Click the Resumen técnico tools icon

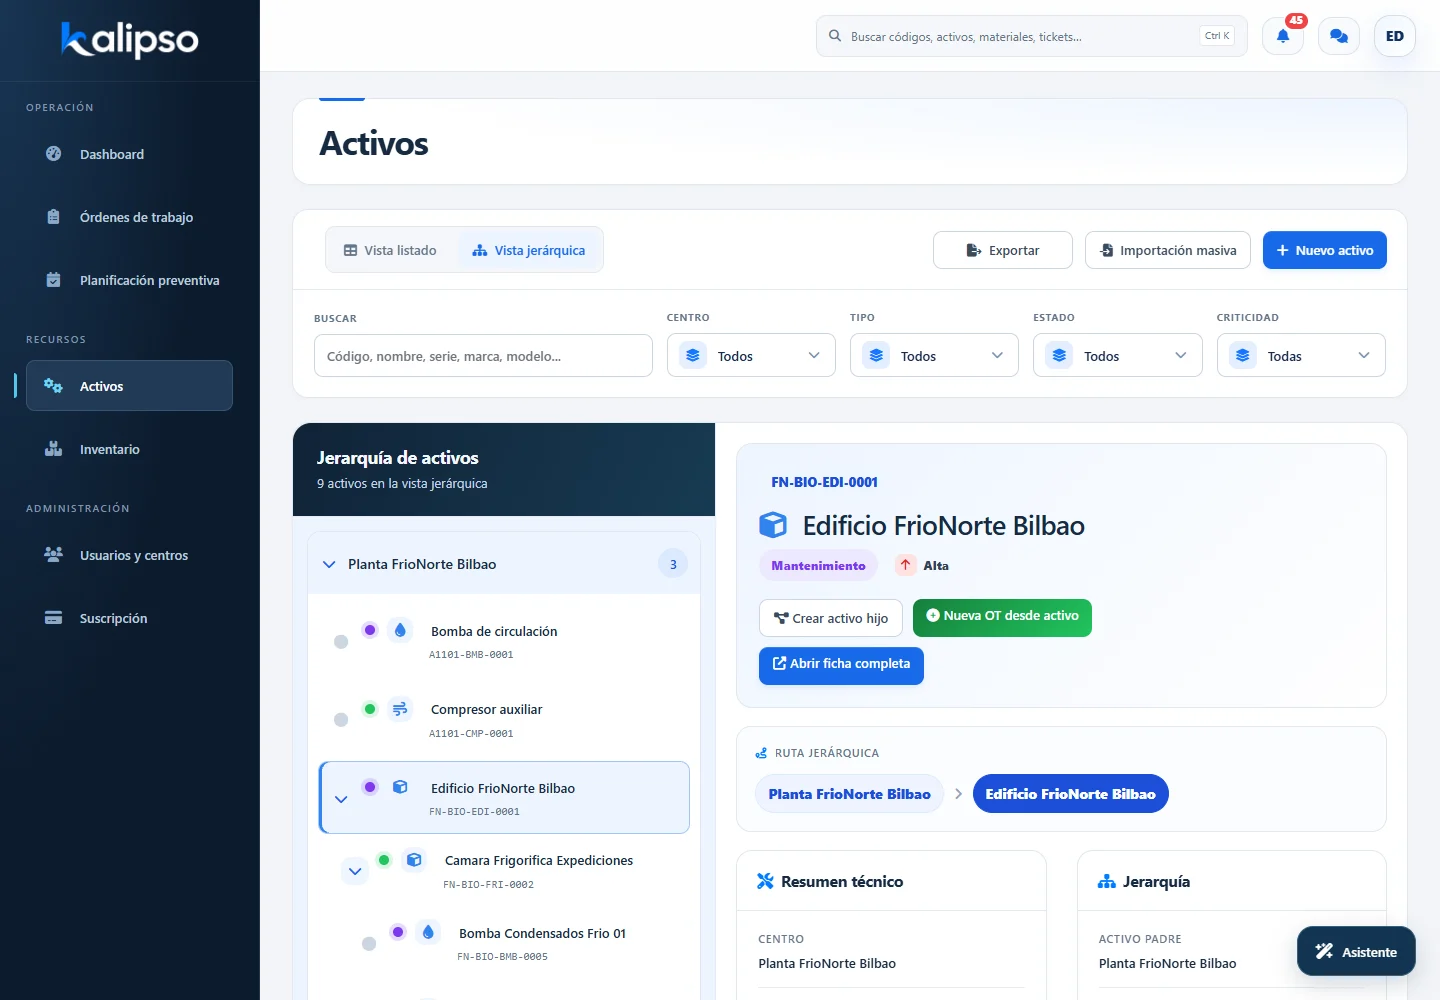point(765,881)
